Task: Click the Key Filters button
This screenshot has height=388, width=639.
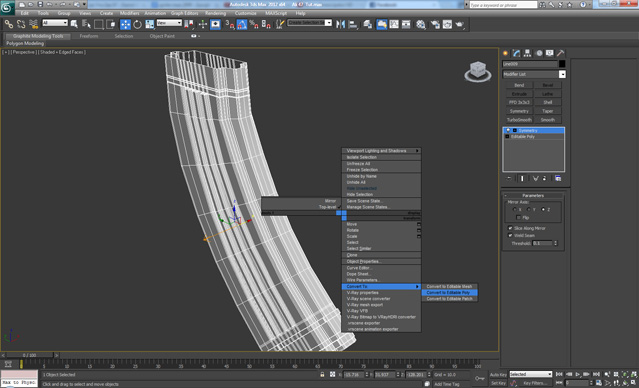Action: coord(535,383)
